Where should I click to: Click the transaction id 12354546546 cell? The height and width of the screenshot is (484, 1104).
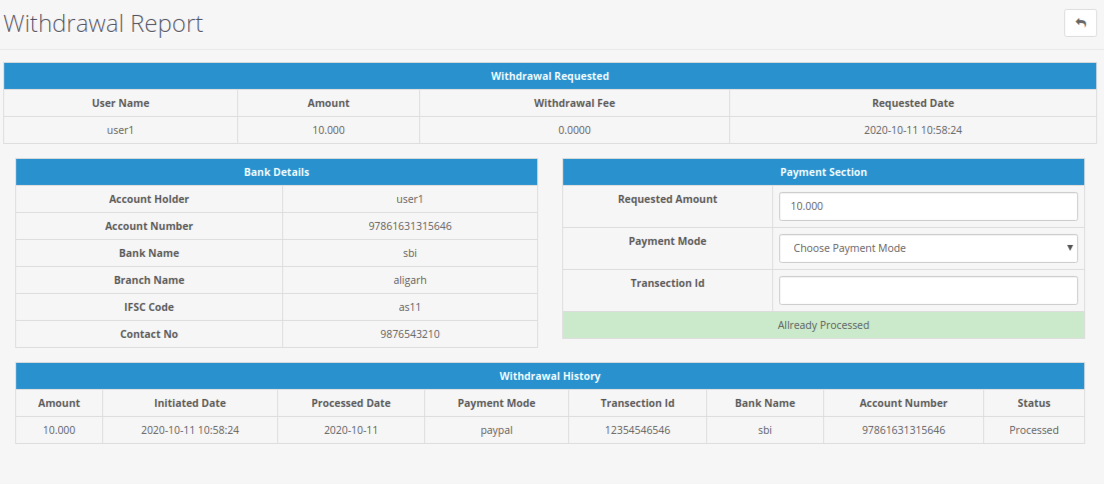click(x=637, y=430)
